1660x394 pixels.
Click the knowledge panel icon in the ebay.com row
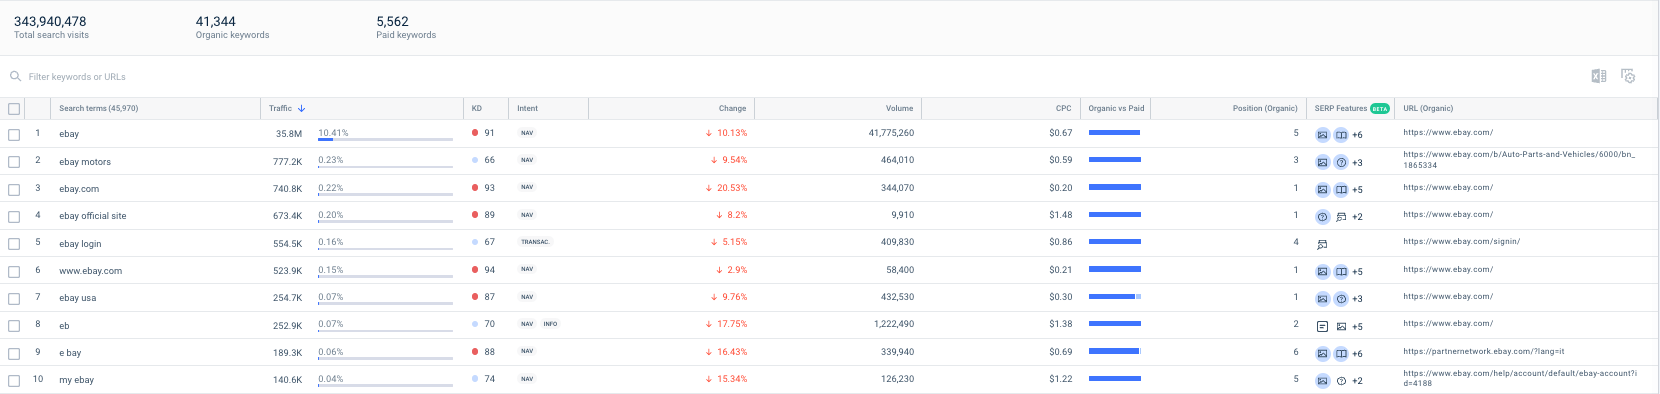pos(1341,189)
